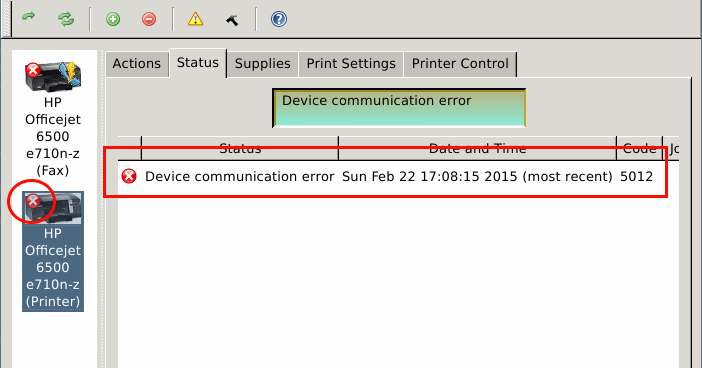Remove device using red minus icon
The image size is (702, 368).
pyautogui.click(x=149, y=19)
